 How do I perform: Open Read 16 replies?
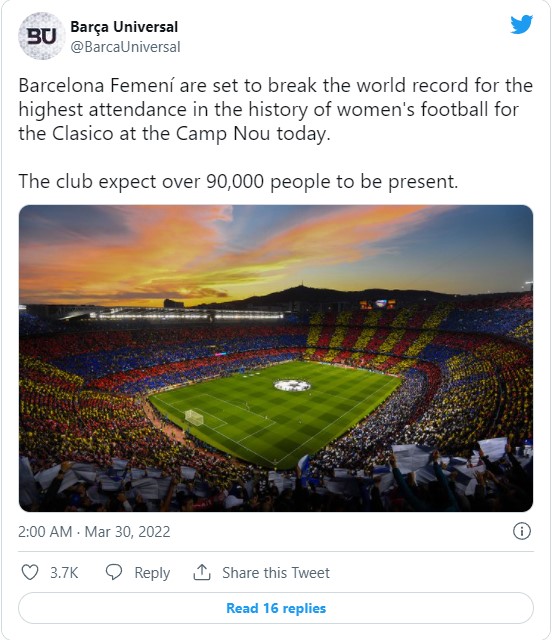(276, 608)
